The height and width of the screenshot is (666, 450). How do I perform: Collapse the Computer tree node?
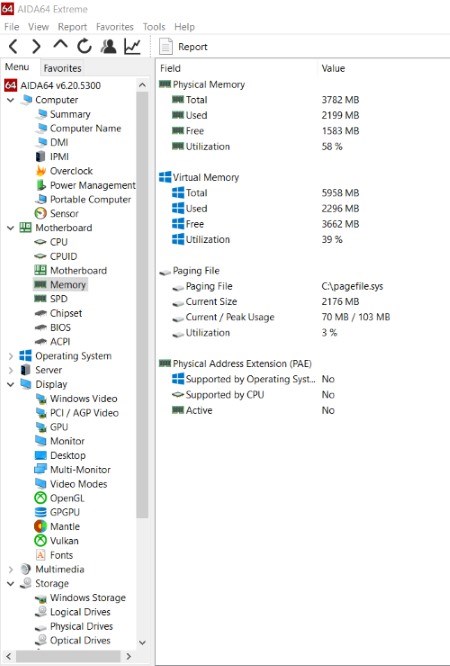point(11,100)
